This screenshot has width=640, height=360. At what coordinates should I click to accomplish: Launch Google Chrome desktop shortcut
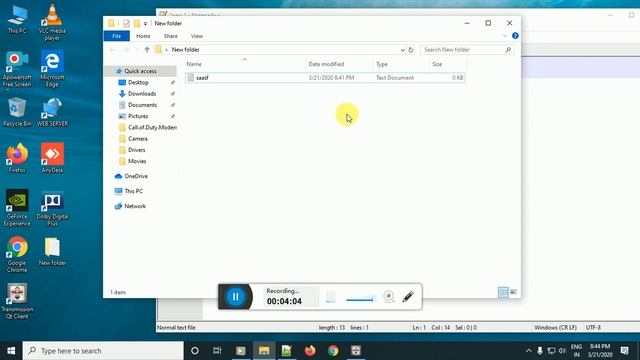(17, 255)
